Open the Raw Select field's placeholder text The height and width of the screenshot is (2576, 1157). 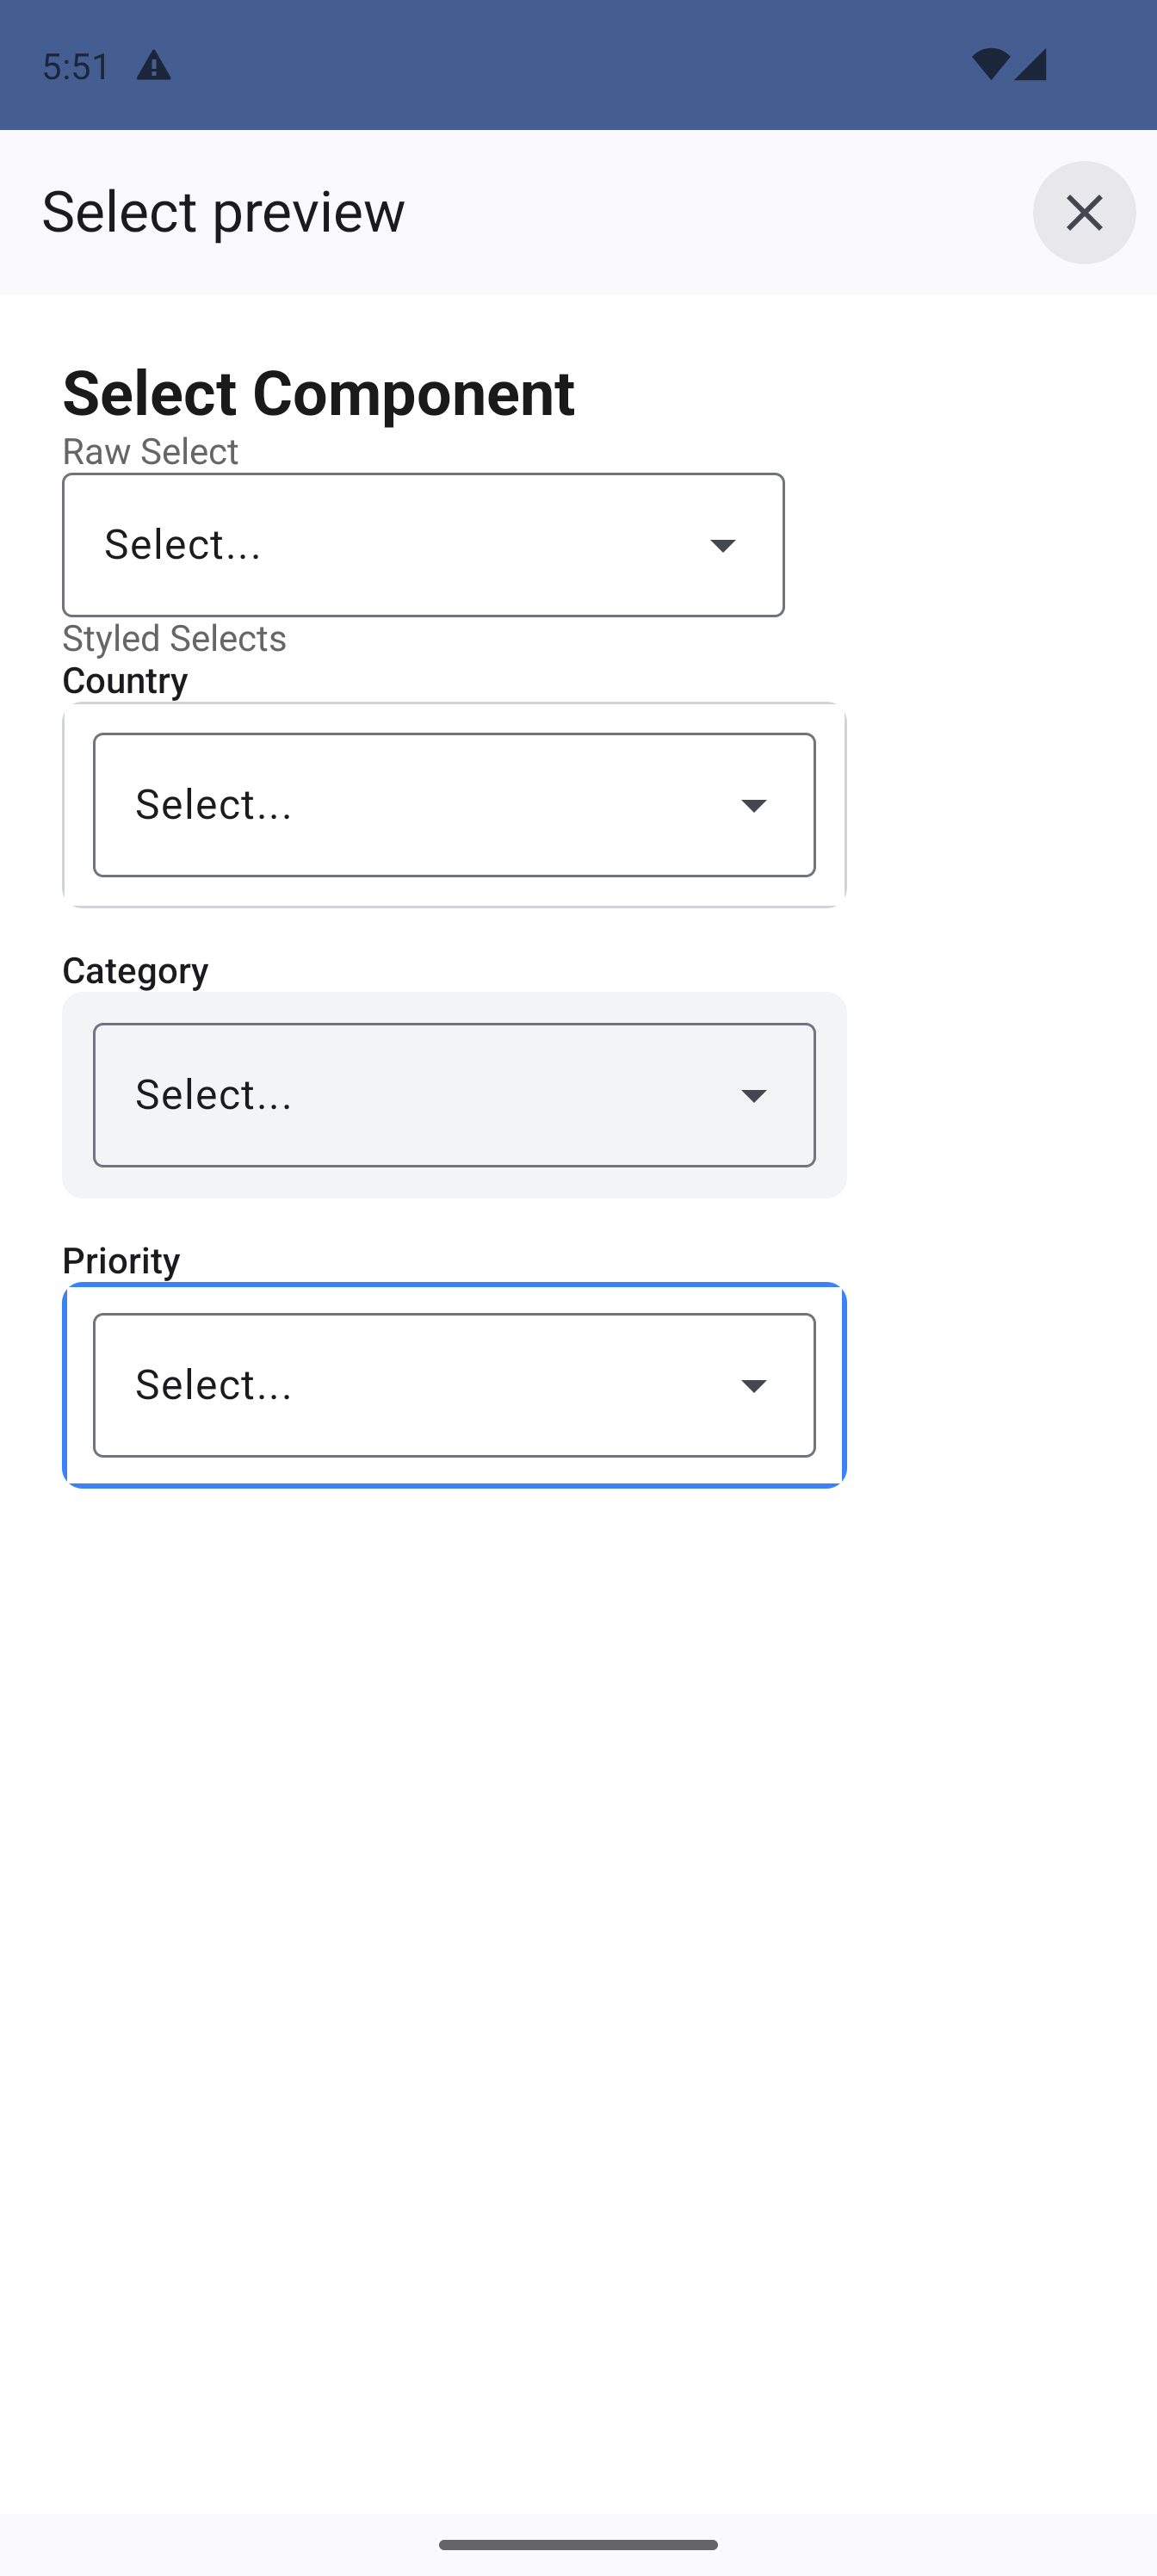[183, 545]
